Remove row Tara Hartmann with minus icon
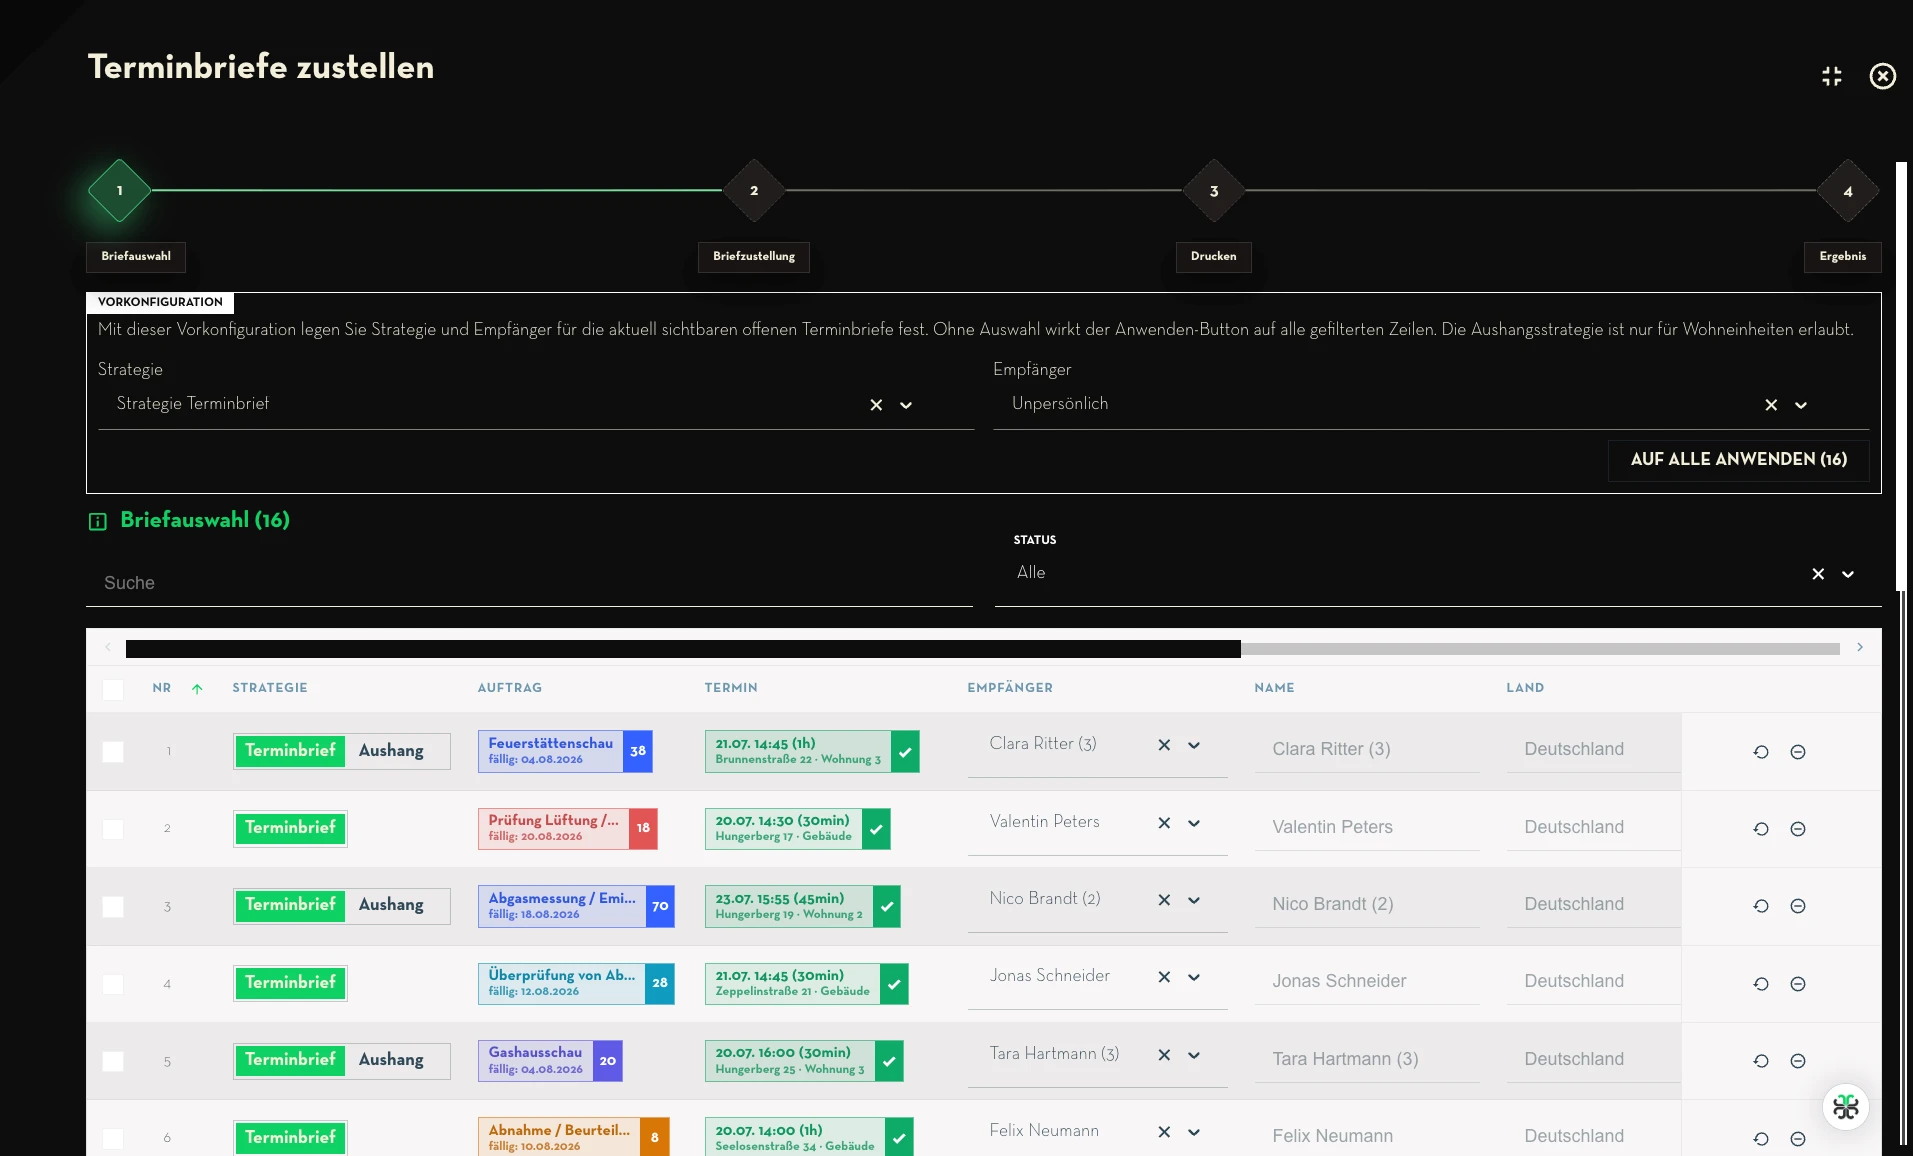The width and height of the screenshot is (1913, 1156). click(x=1798, y=1061)
